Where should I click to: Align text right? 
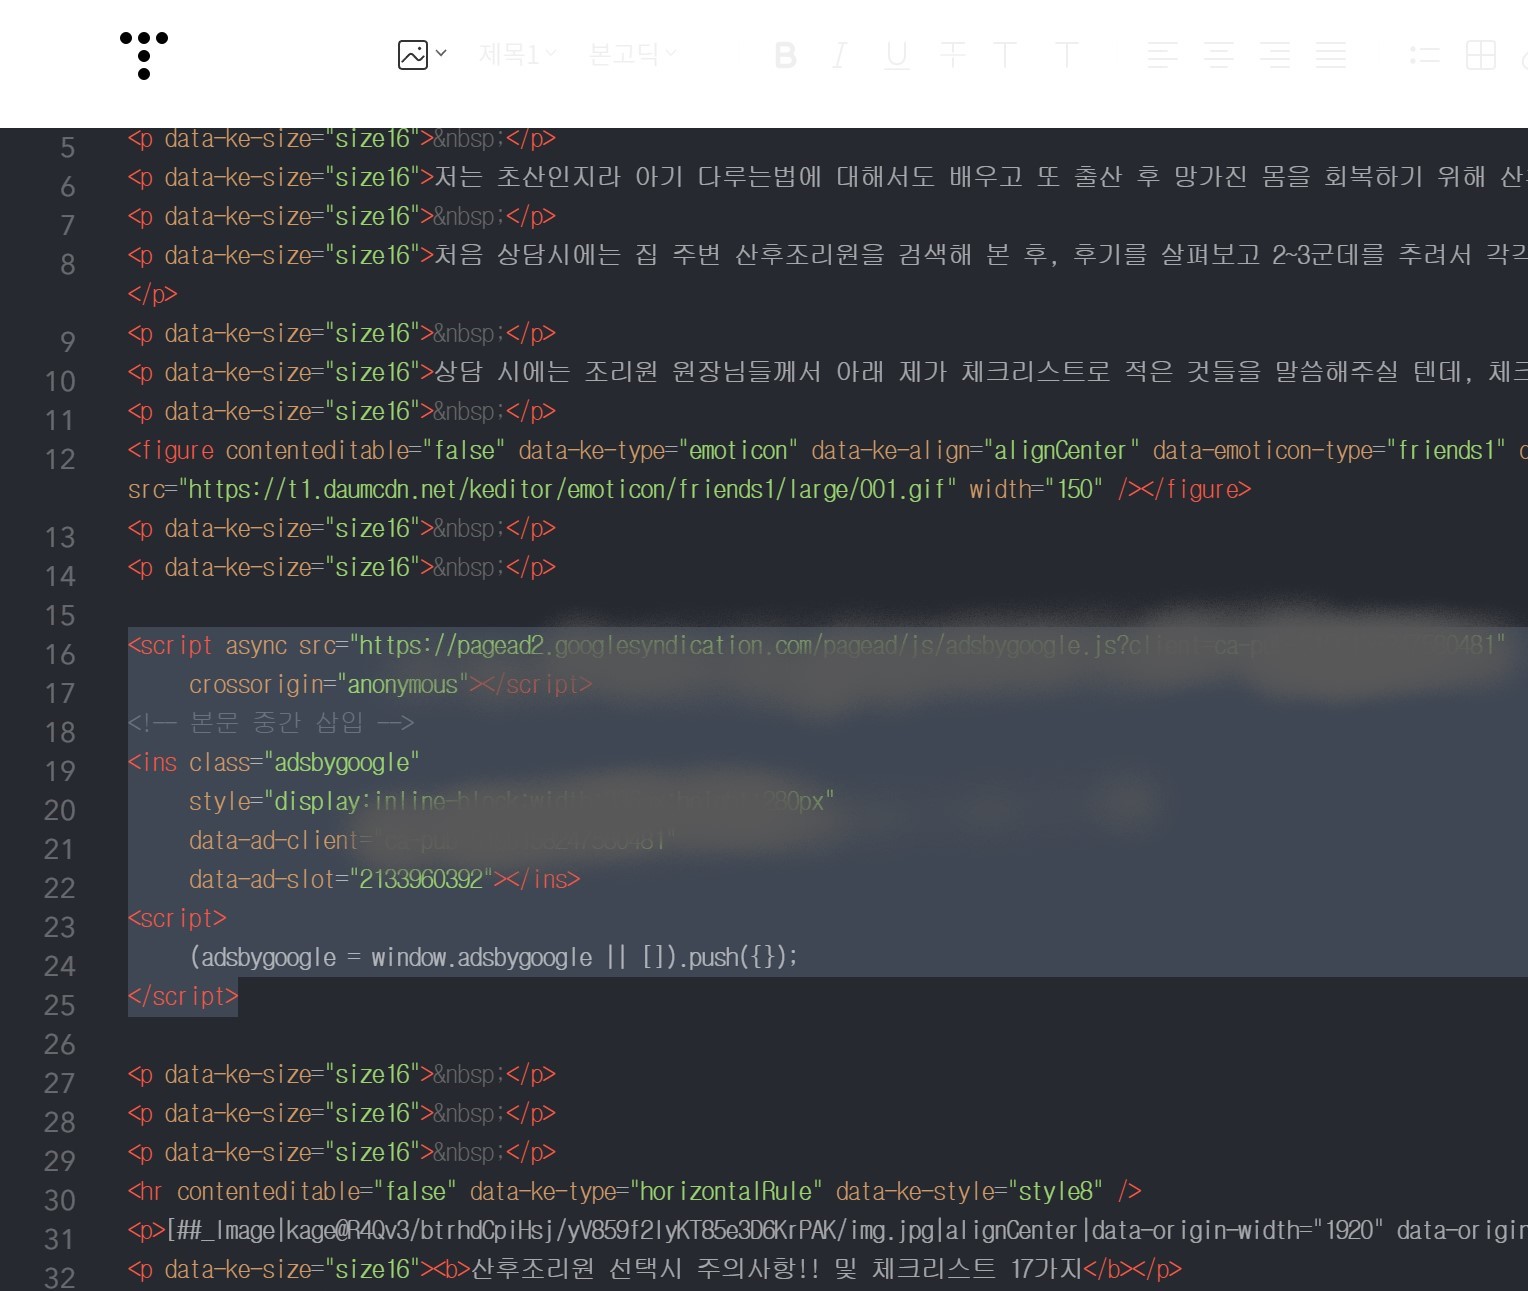[1275, 55]
